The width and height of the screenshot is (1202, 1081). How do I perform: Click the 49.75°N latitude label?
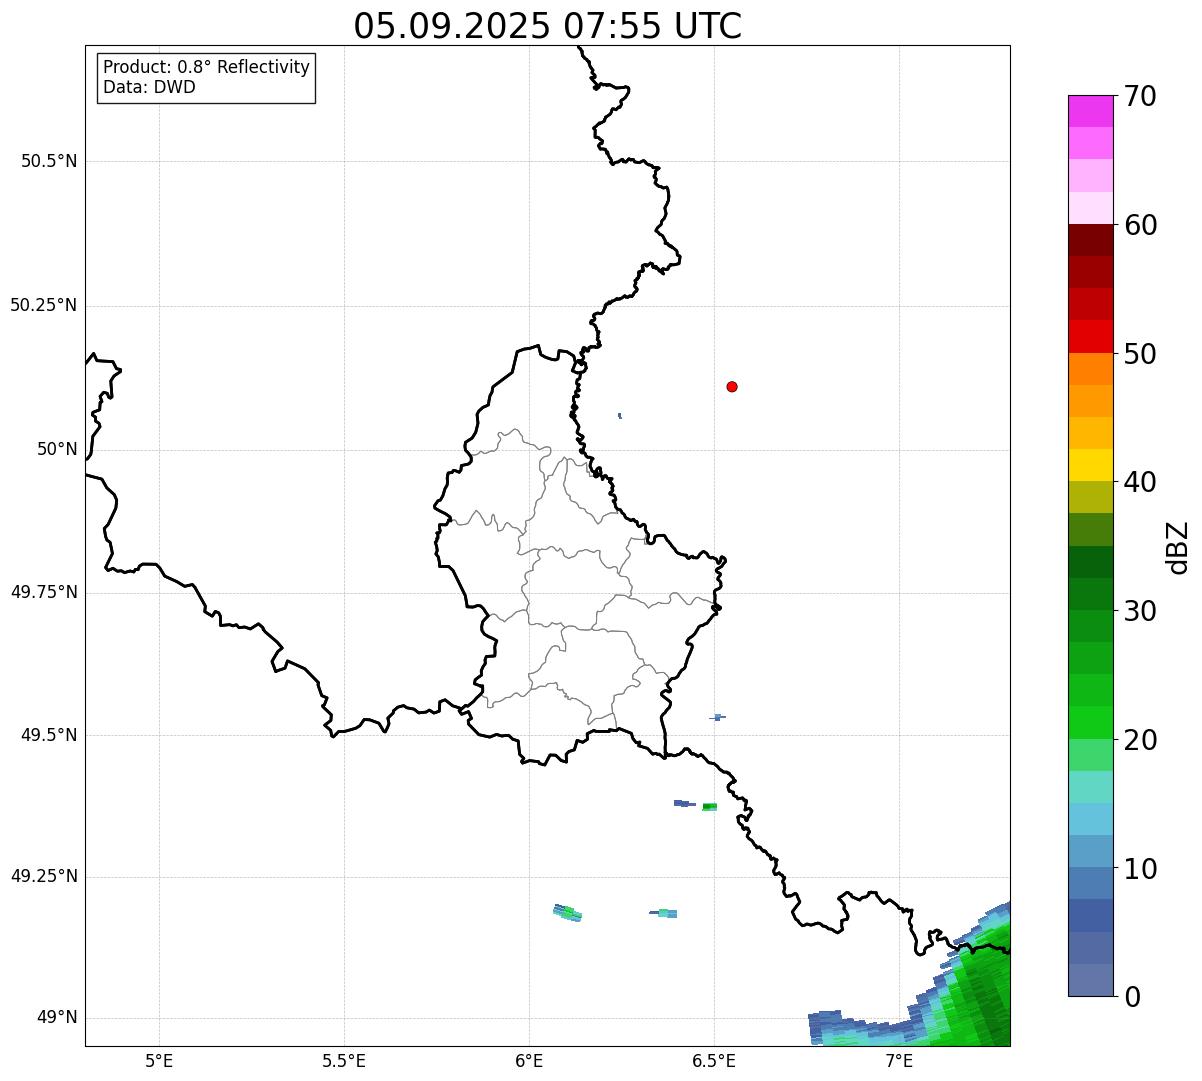coord(43,592)
